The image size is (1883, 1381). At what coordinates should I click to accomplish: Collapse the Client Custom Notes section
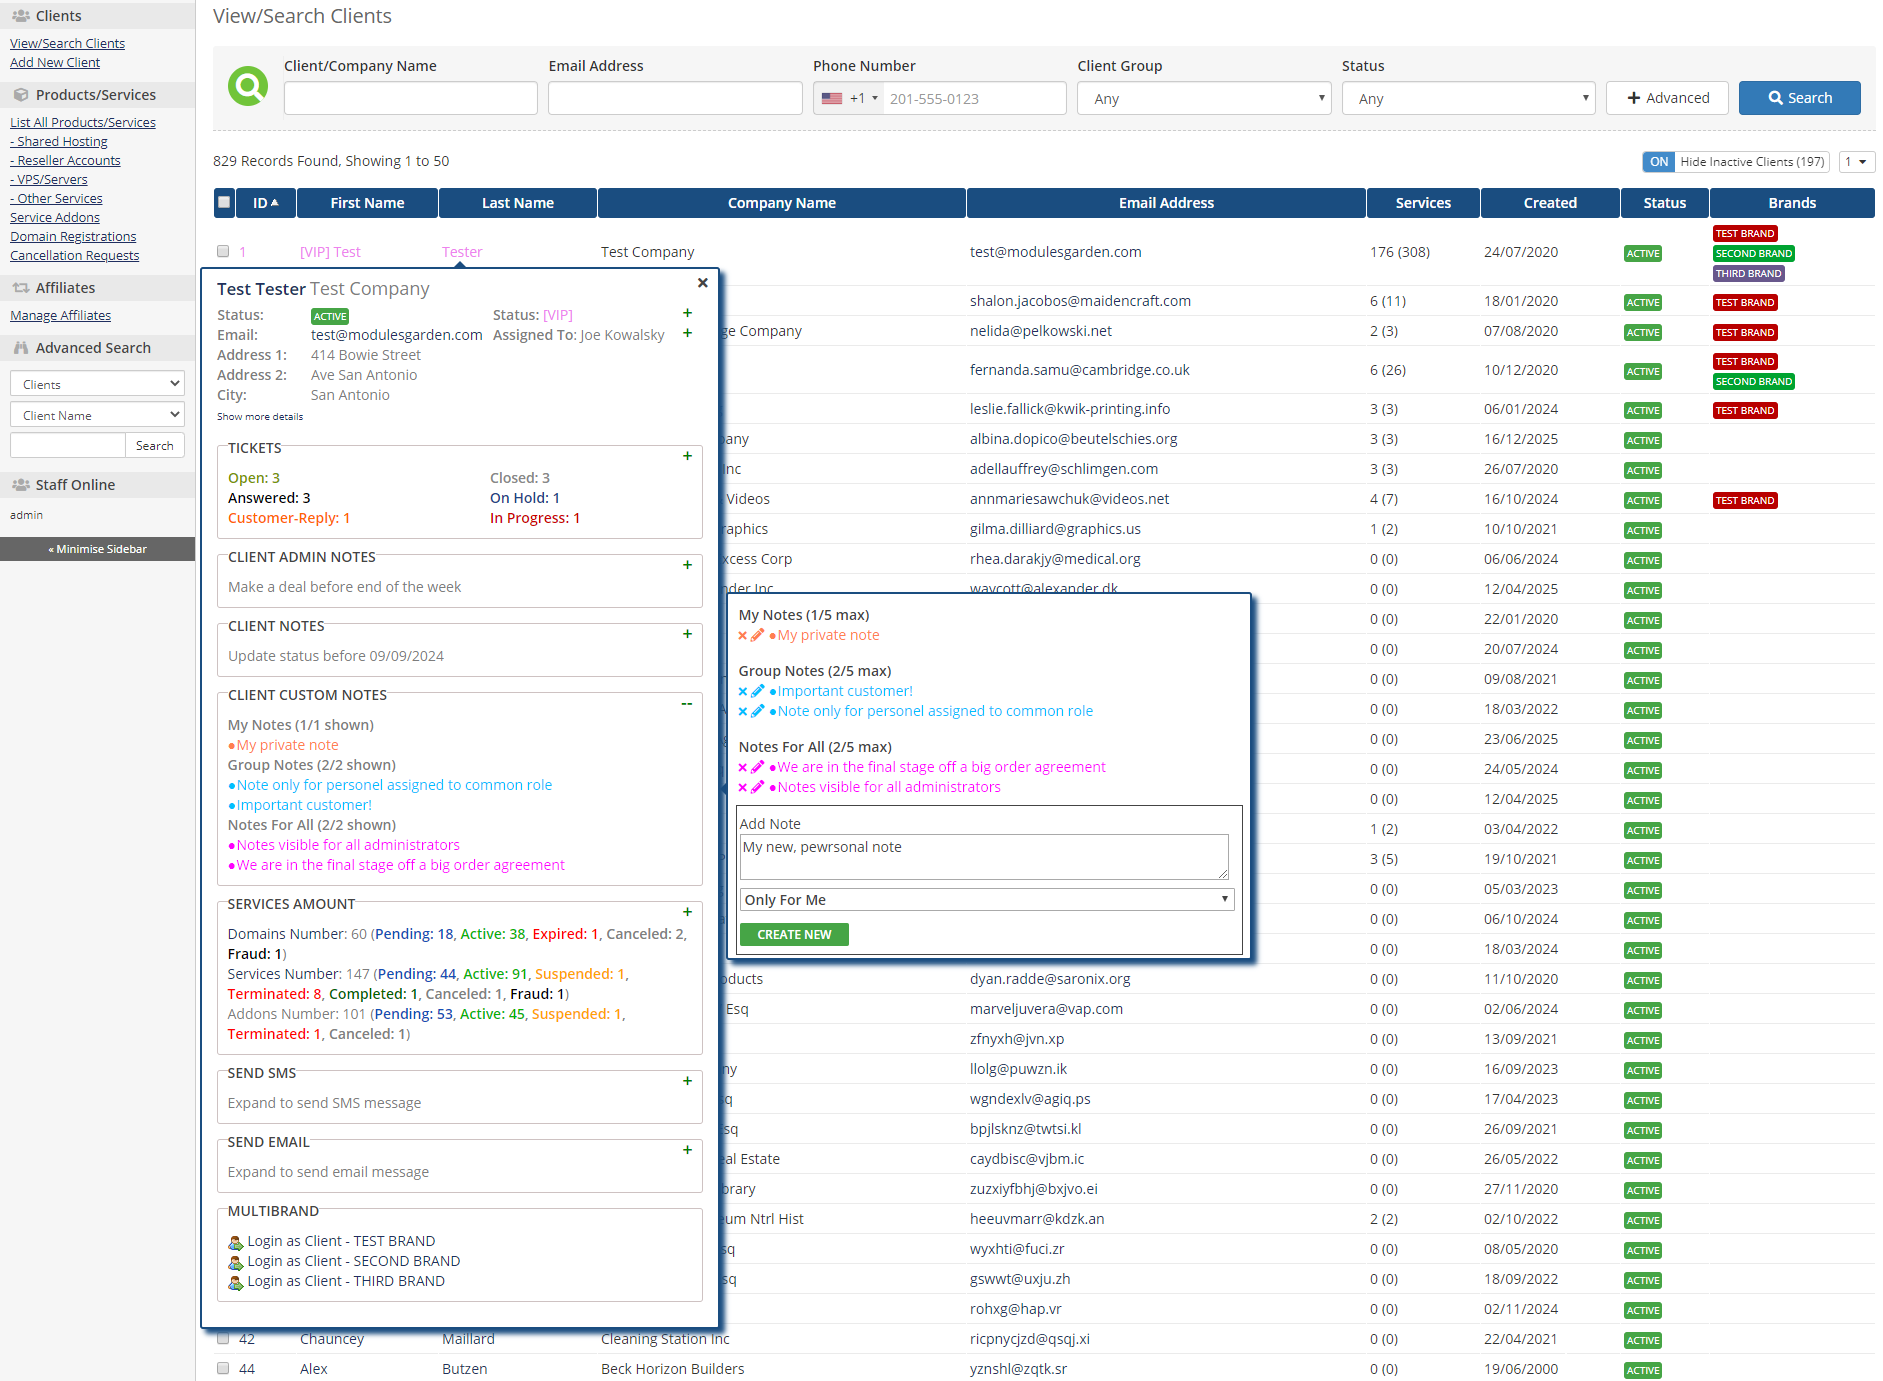[687, 704]
